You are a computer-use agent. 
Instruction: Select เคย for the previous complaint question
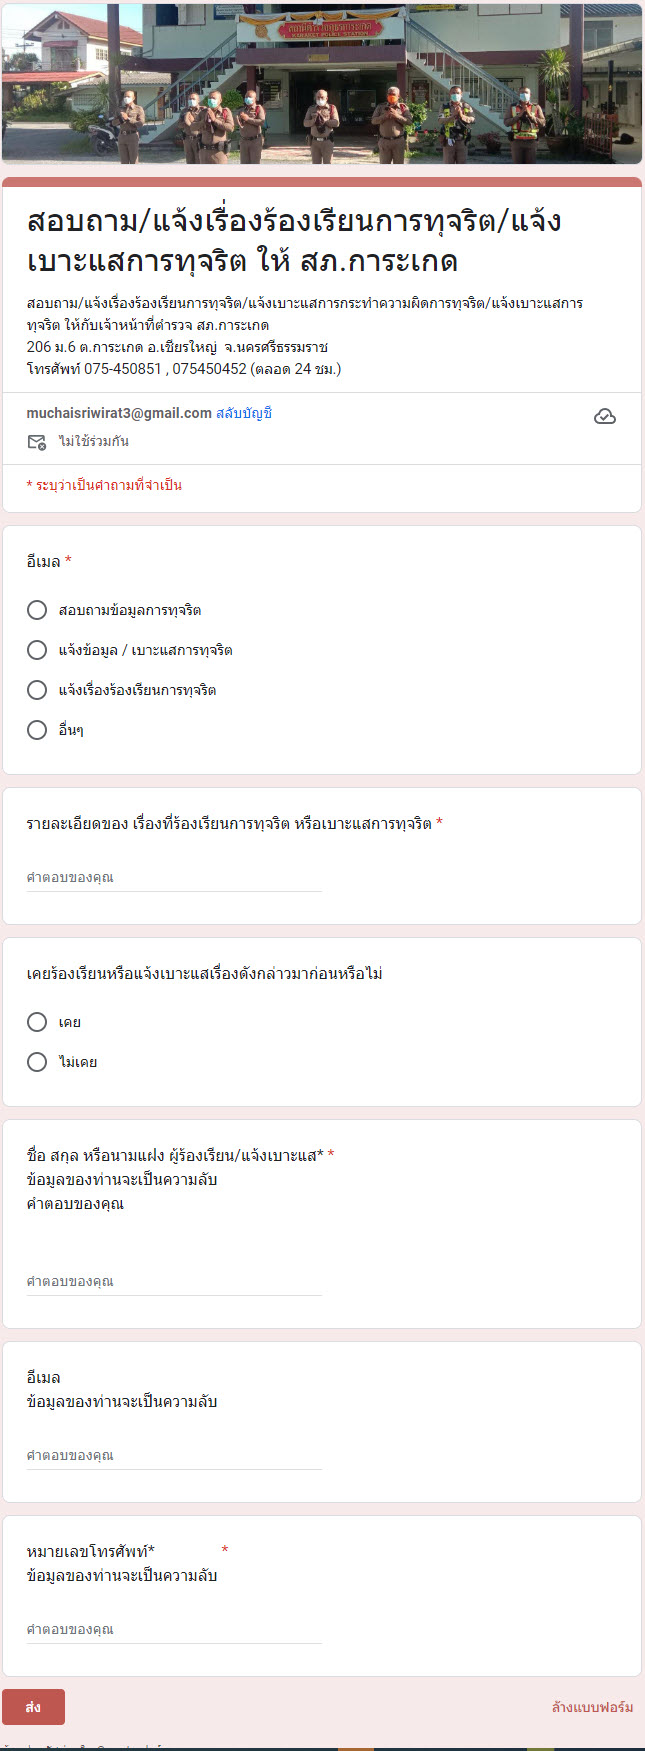[x=37, y=1022]
